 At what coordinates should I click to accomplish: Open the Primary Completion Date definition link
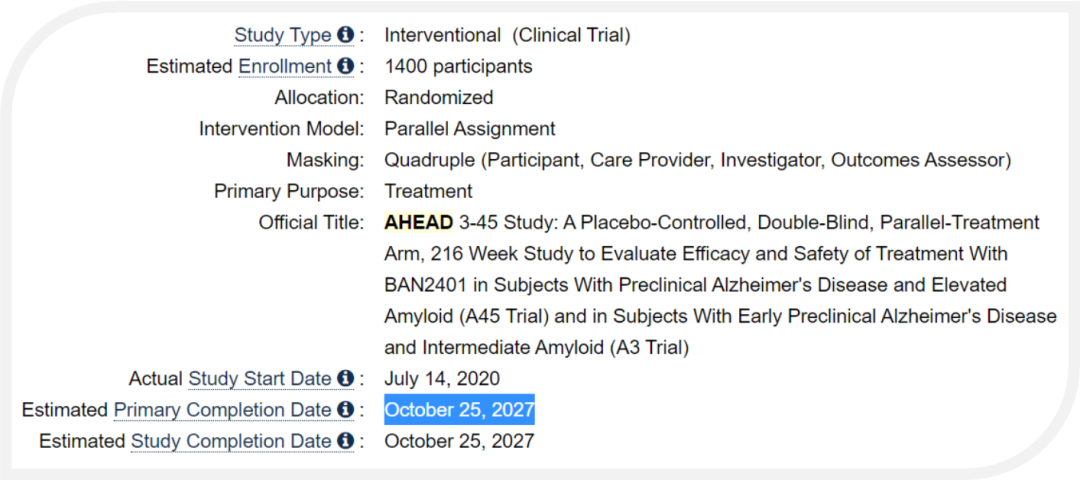coord(223,410)
